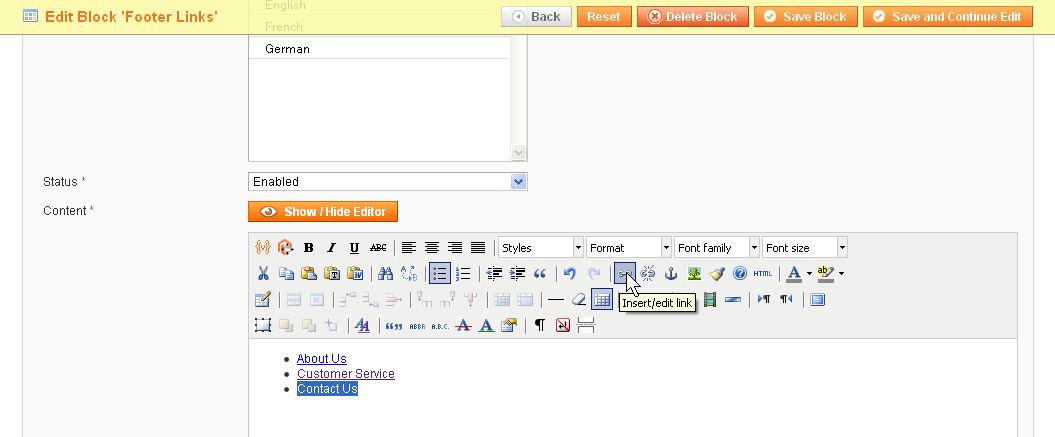Open the Format dropdown
This screenshot has width=1055, height=437.
coord(628,247)
